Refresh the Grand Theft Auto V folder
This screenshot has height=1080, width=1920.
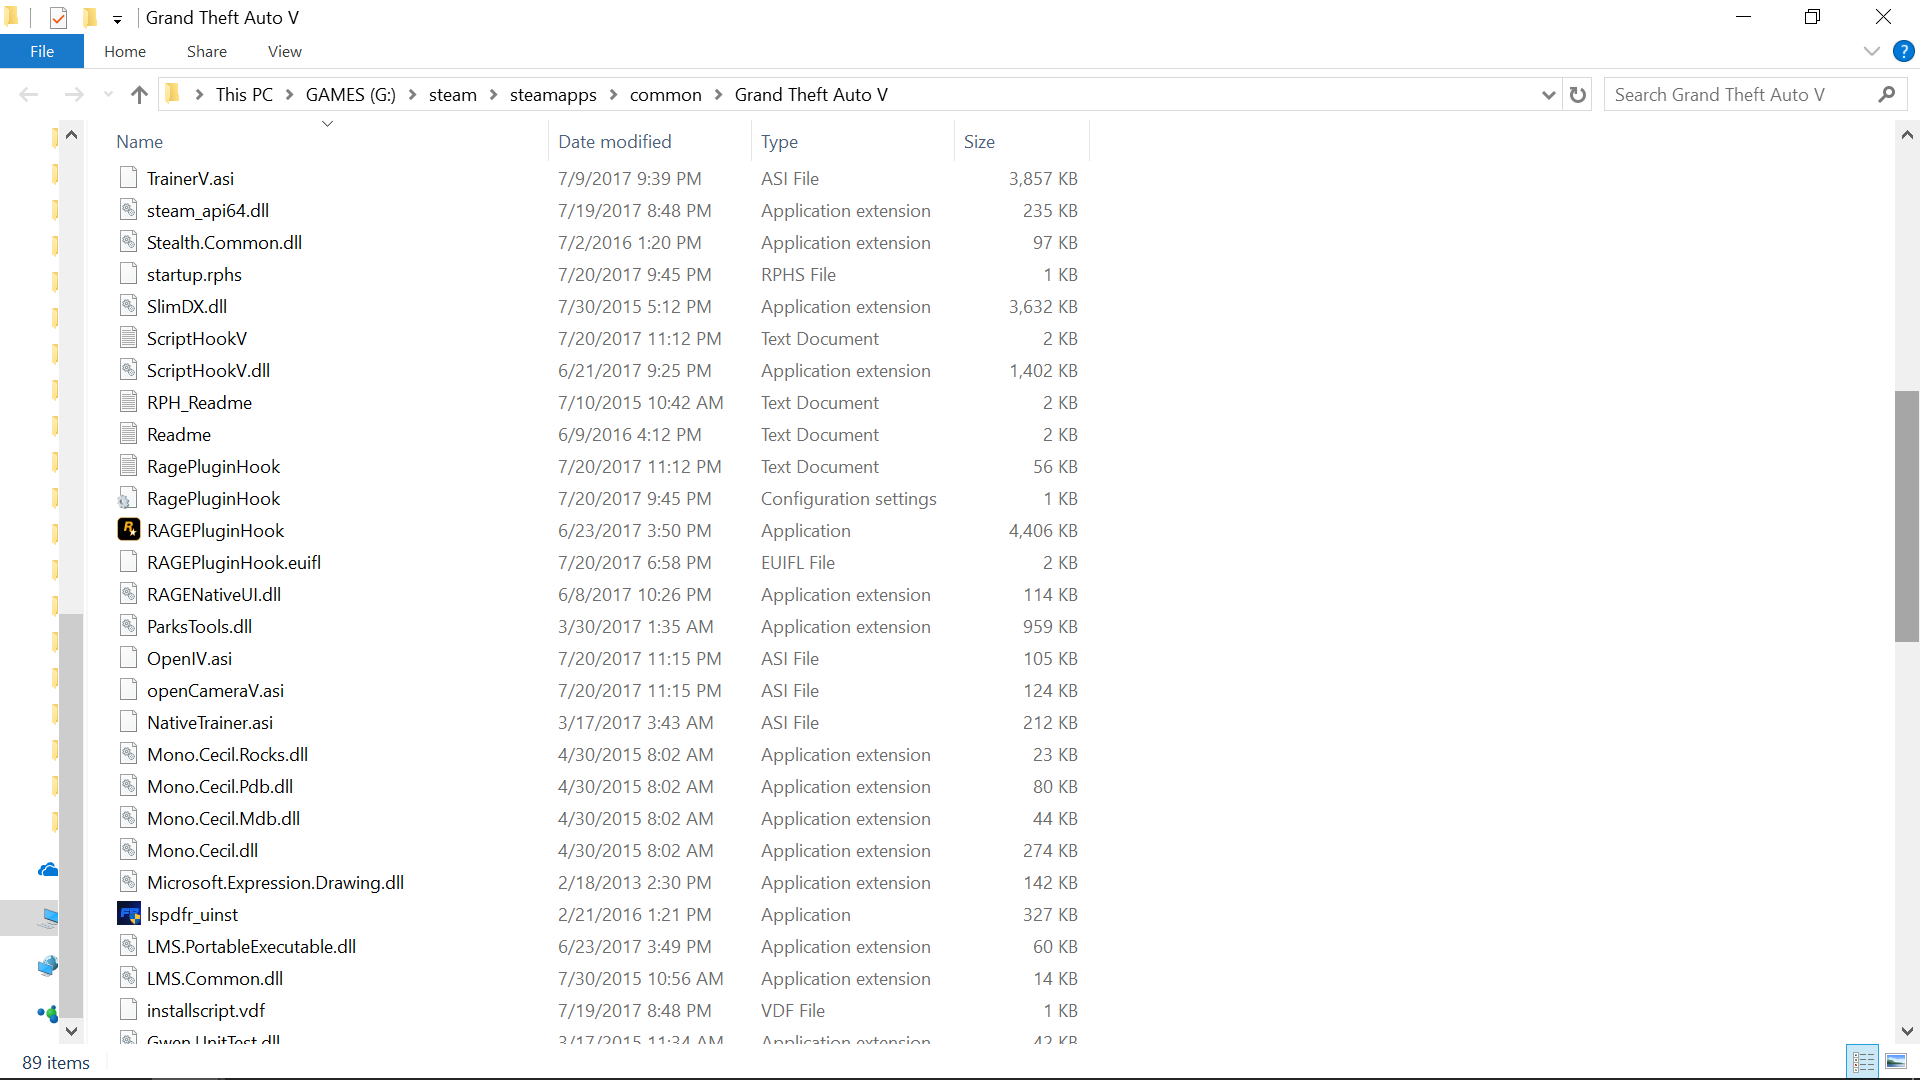[x=1578, y=95]
